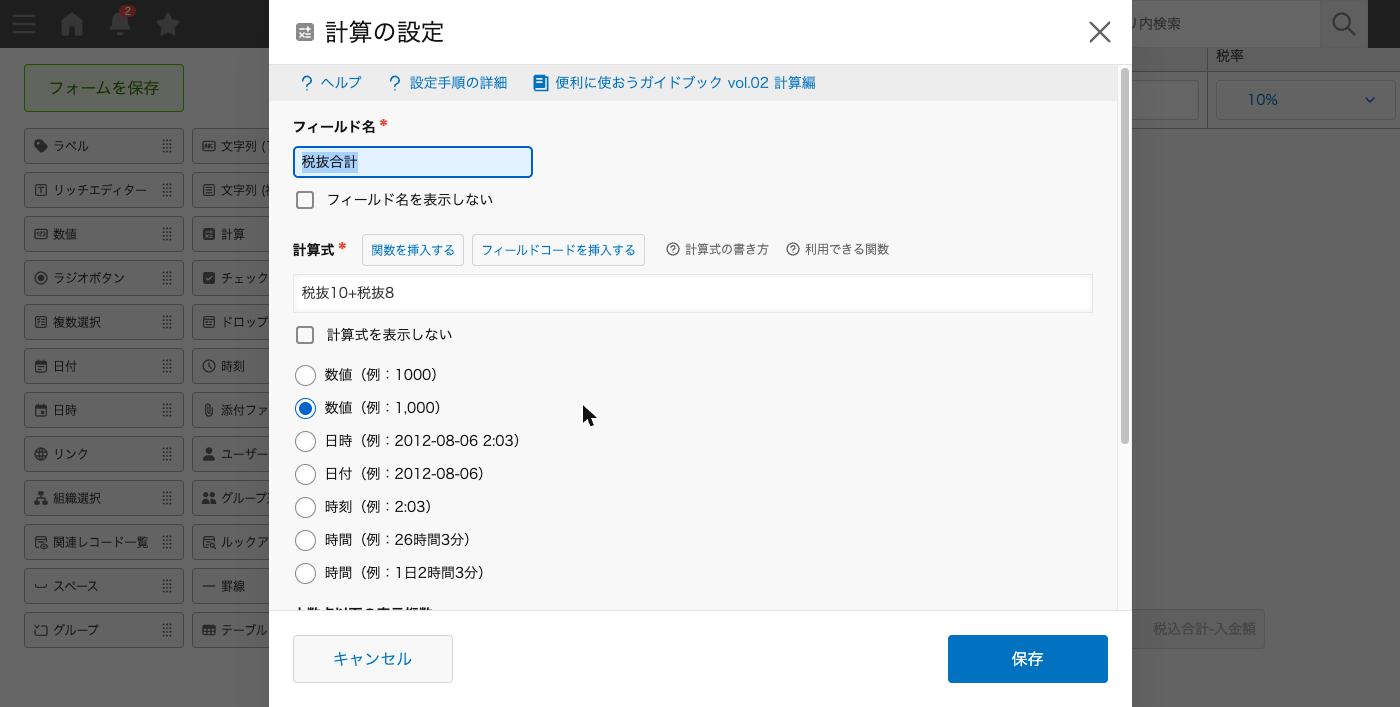Click the 複数選択 field icon
The image size is (1400, 707).
tap(41, 322)
